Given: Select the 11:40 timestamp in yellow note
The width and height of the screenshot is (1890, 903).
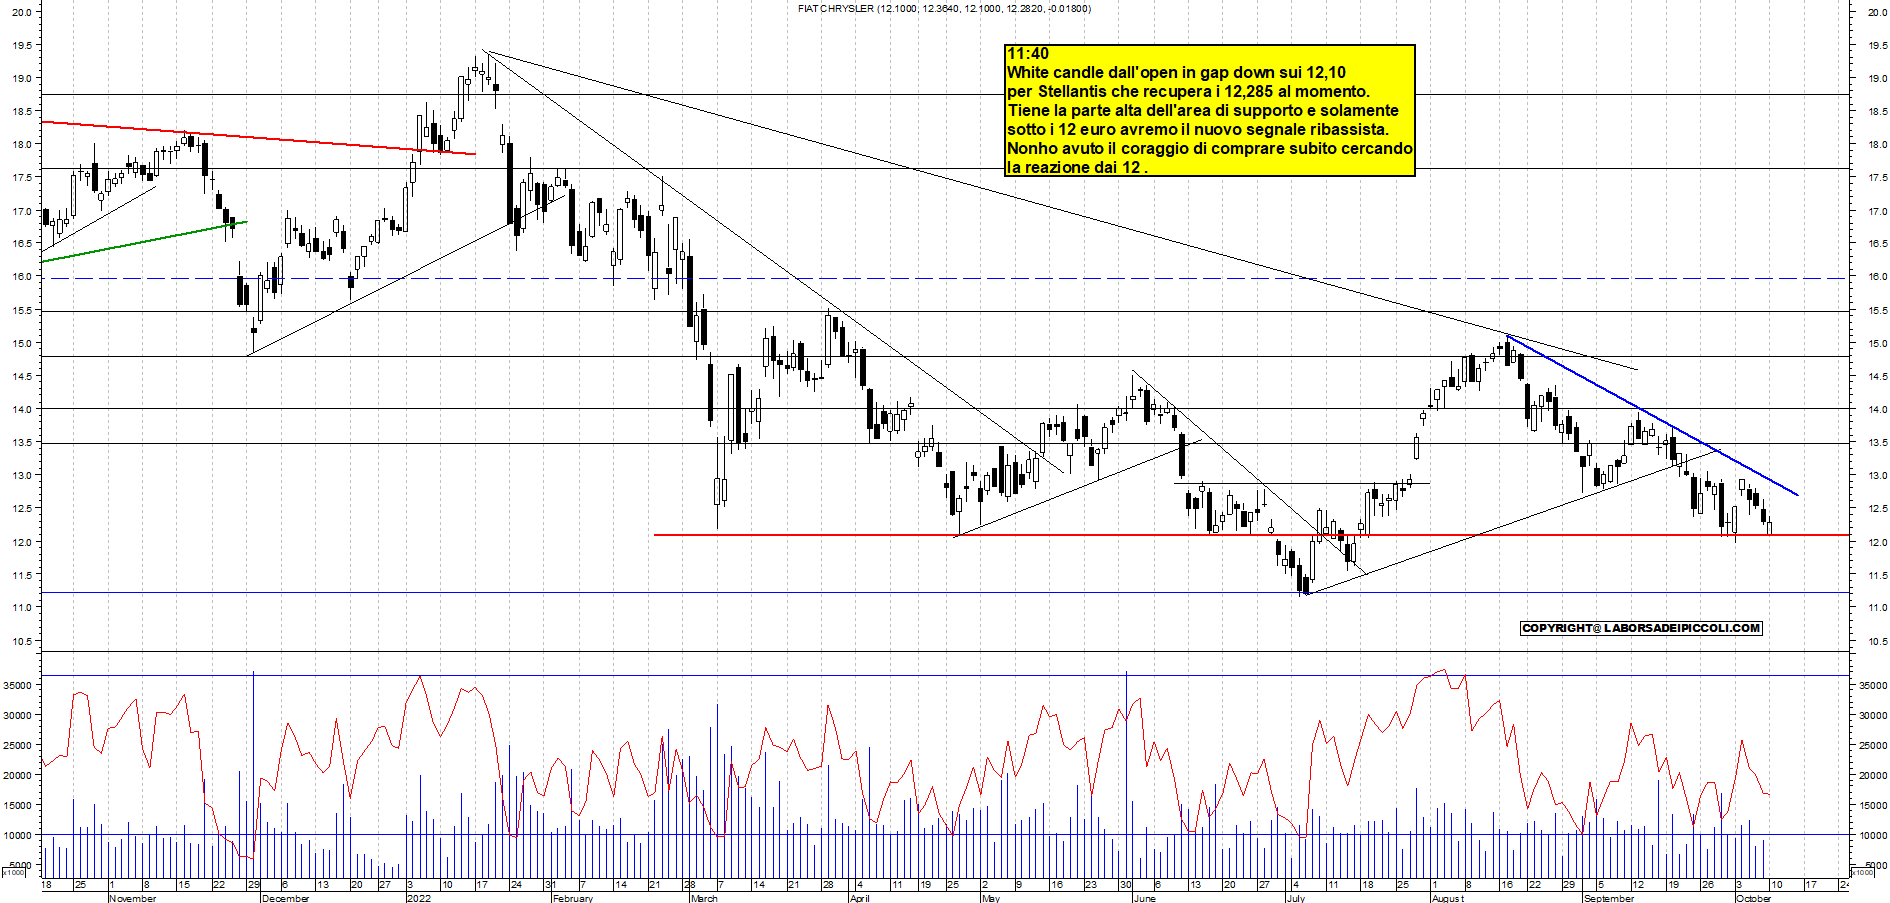Looking at the screenshot, I should pyautogui.click(x=1028, y=54).
